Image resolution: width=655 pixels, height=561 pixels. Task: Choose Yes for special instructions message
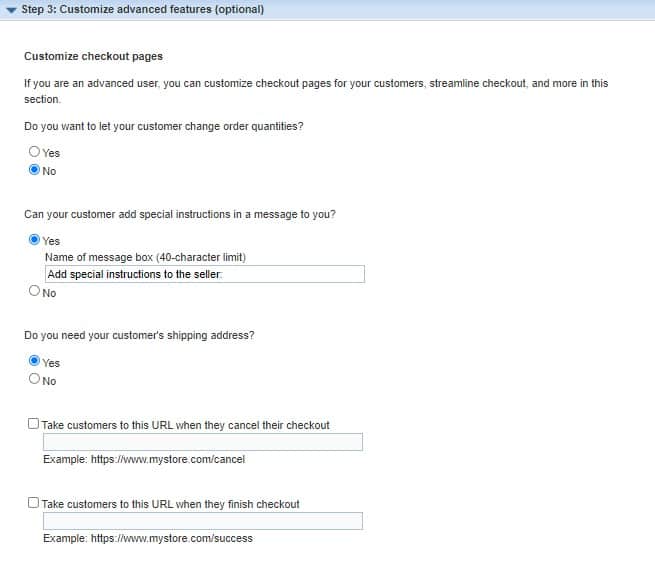click(34, 240)
